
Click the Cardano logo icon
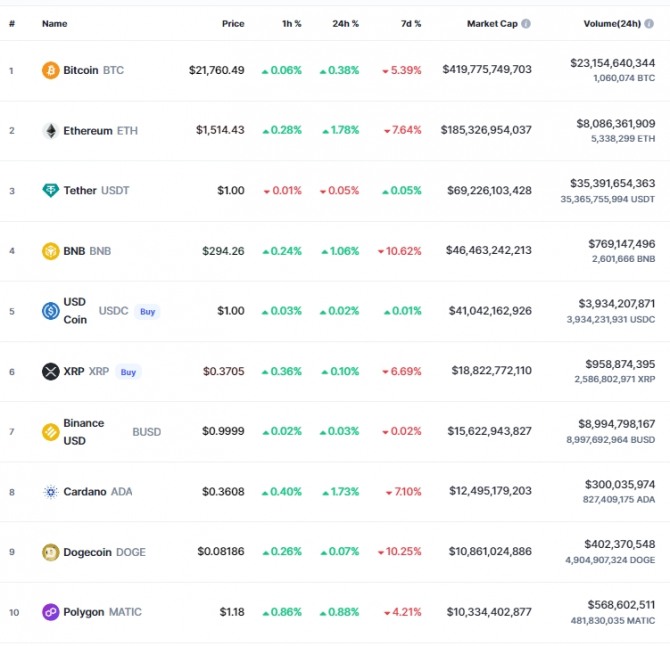point(50,492)
